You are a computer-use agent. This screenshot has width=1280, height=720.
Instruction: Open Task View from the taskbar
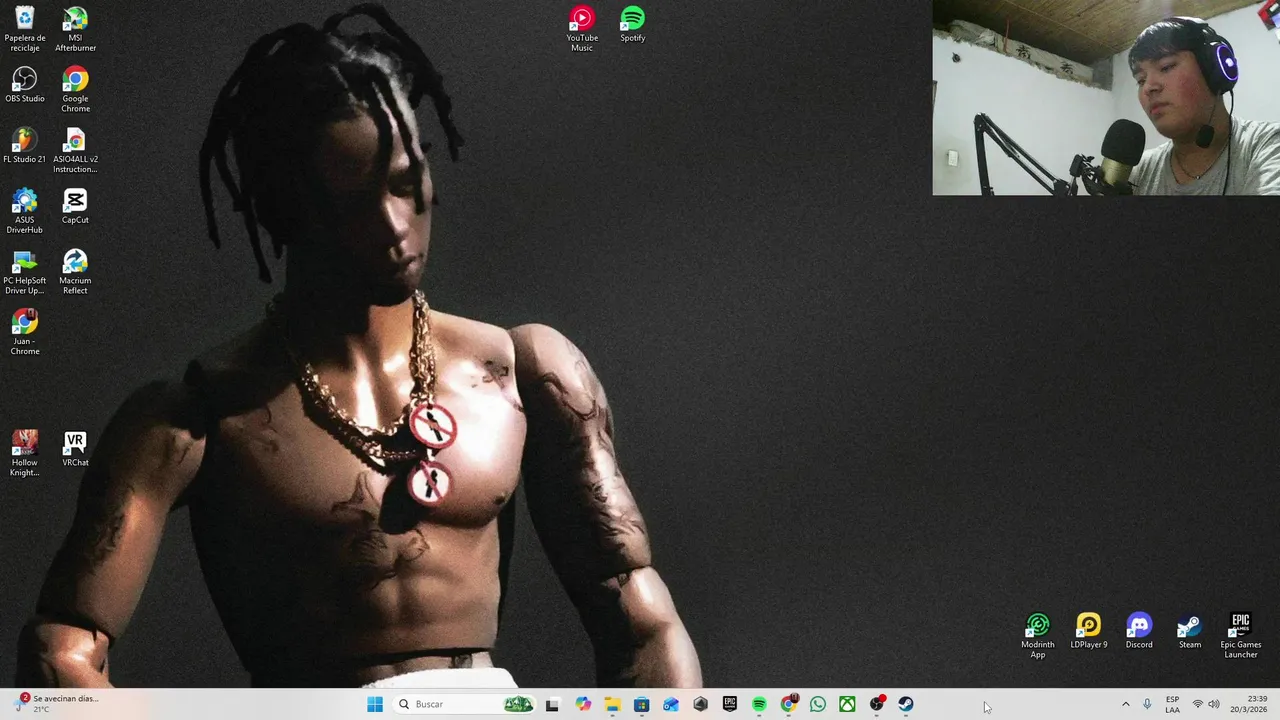click(x=552, y=704)
